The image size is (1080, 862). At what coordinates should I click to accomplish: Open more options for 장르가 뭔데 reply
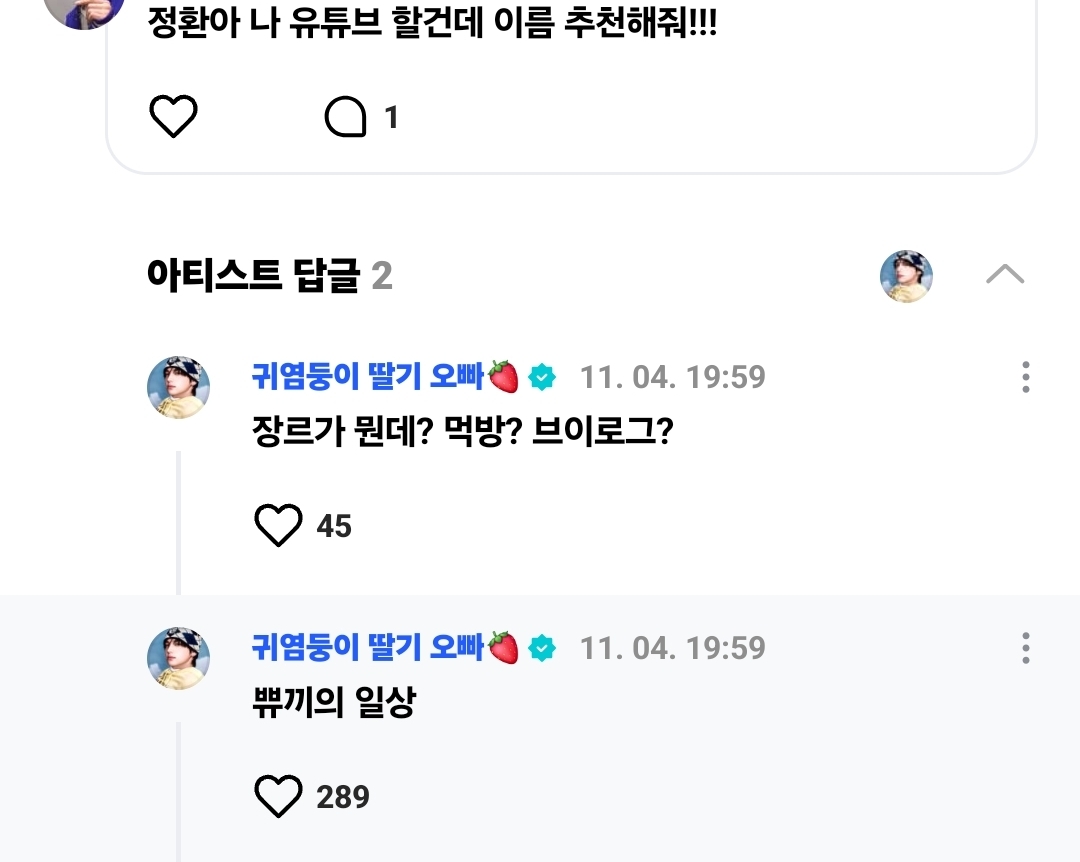1026,377
